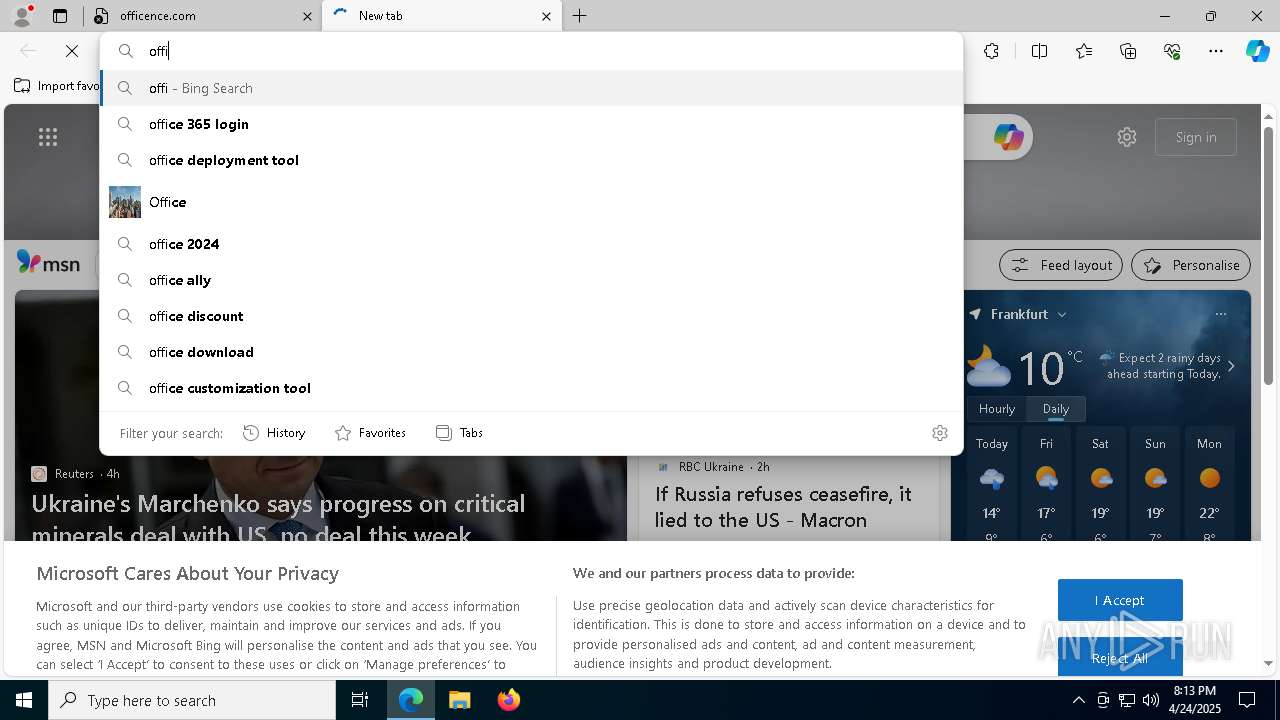This screenshot has height=720, width=1280.
Task: Click the msn logo
Action: tap(48, 263)
